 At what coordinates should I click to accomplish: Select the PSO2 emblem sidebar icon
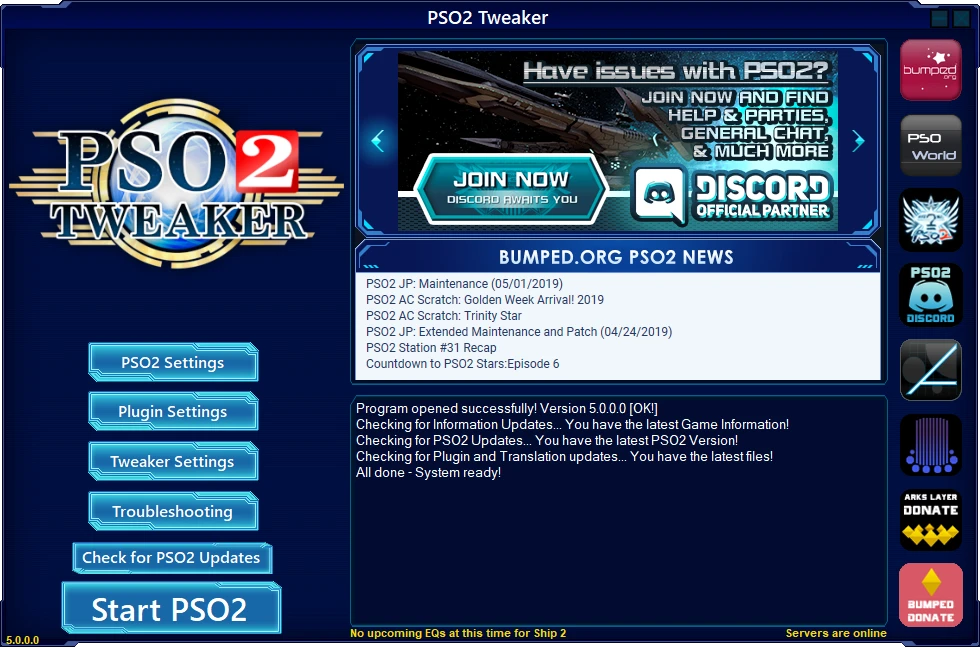931,220
